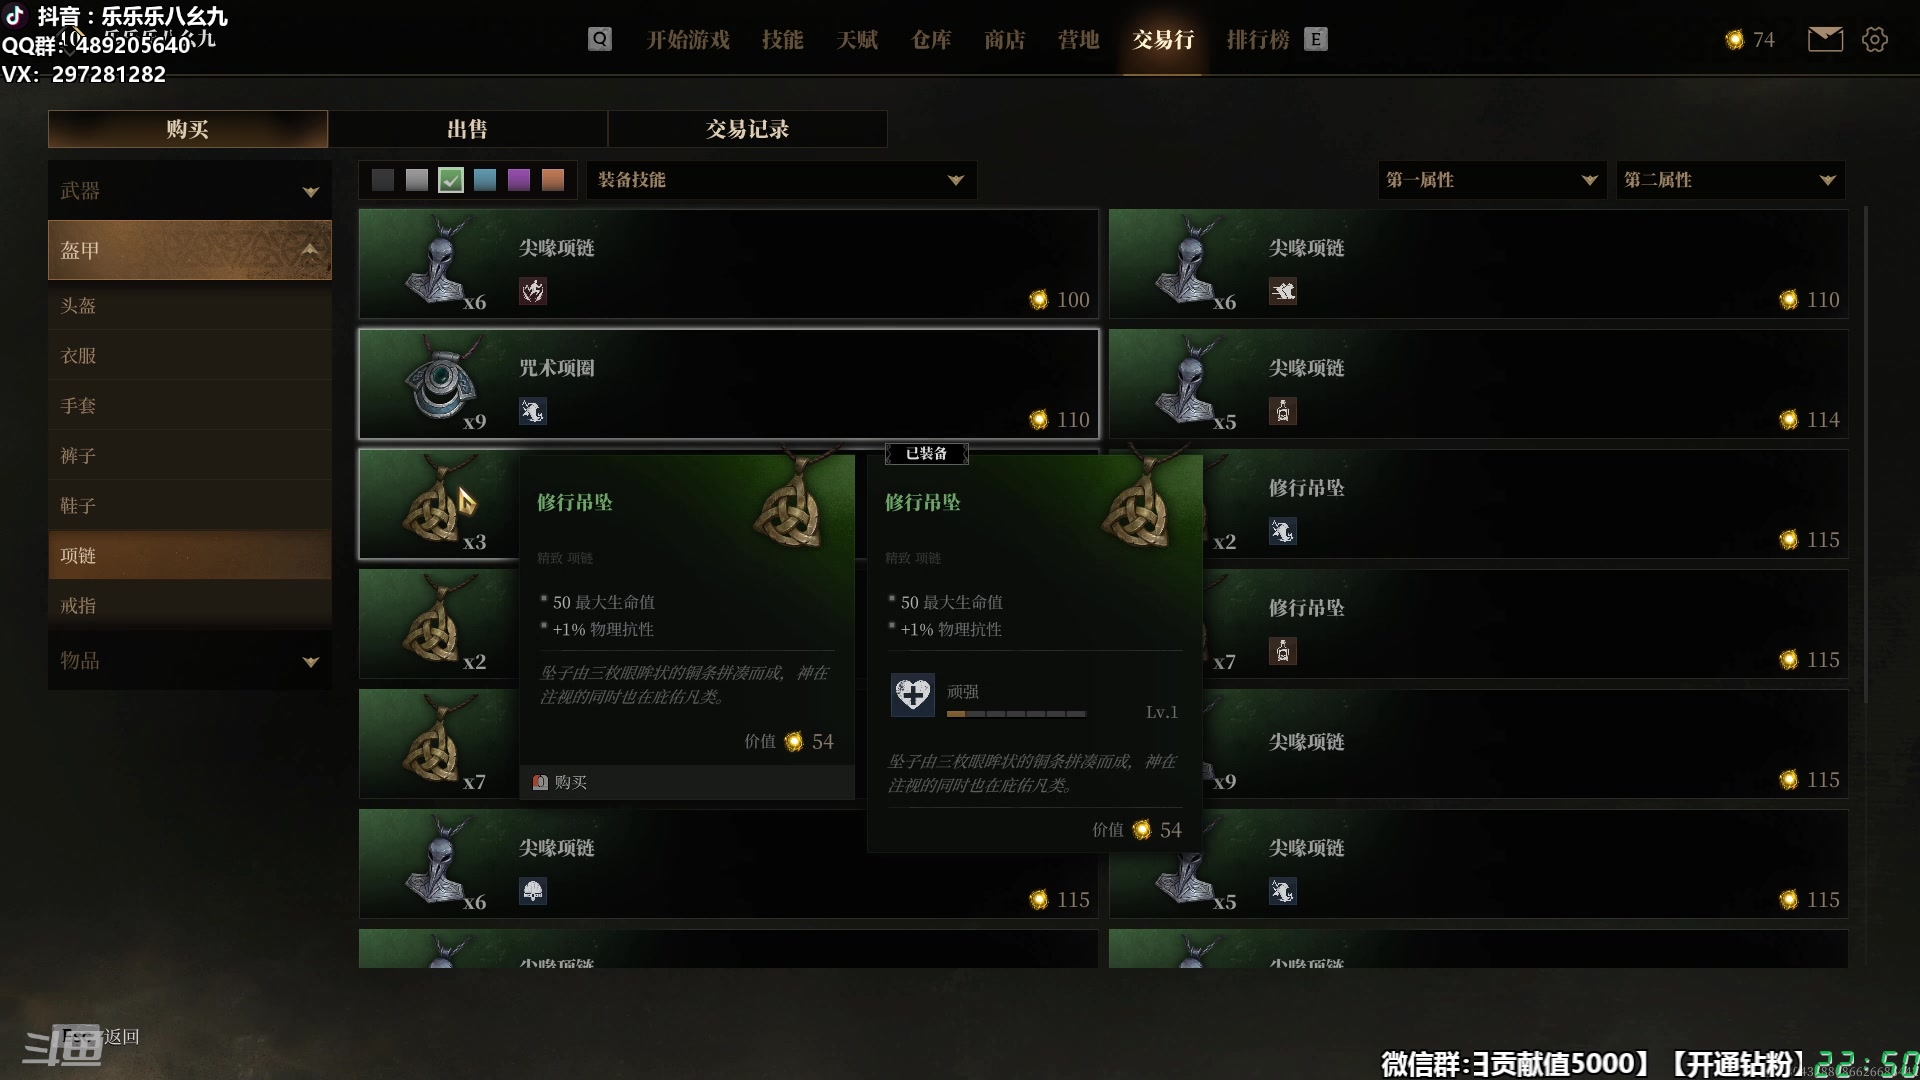Click the item list vertical scrollbar

click(x=1866, y=455)
